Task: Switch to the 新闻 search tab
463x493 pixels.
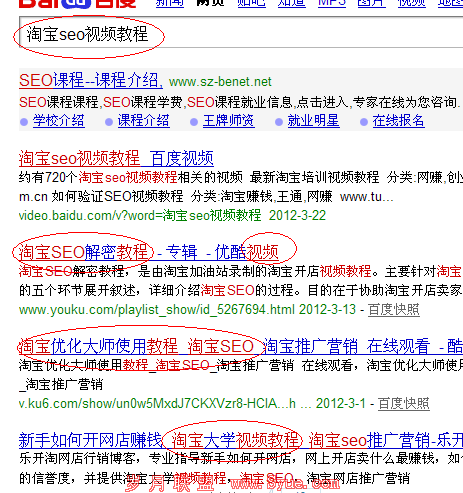Action: (170, 3)
